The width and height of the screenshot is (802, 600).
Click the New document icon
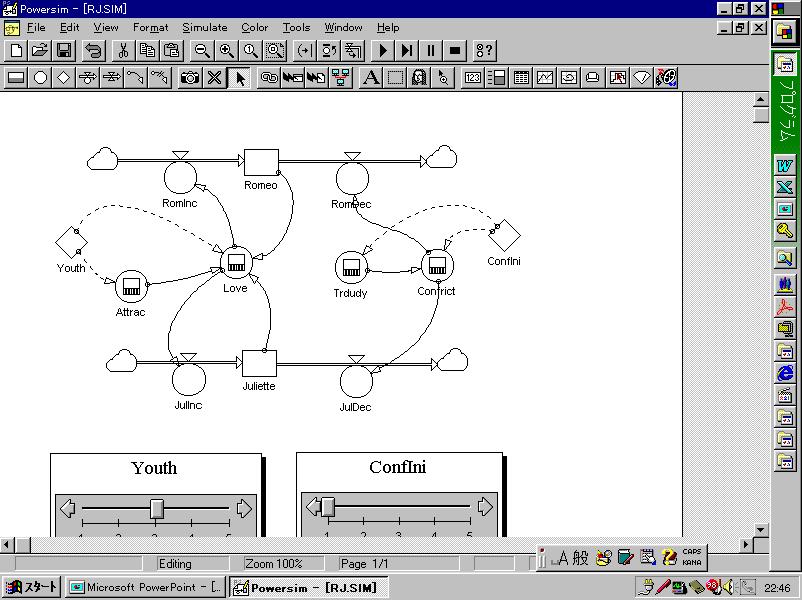click(x=16, y=51)
